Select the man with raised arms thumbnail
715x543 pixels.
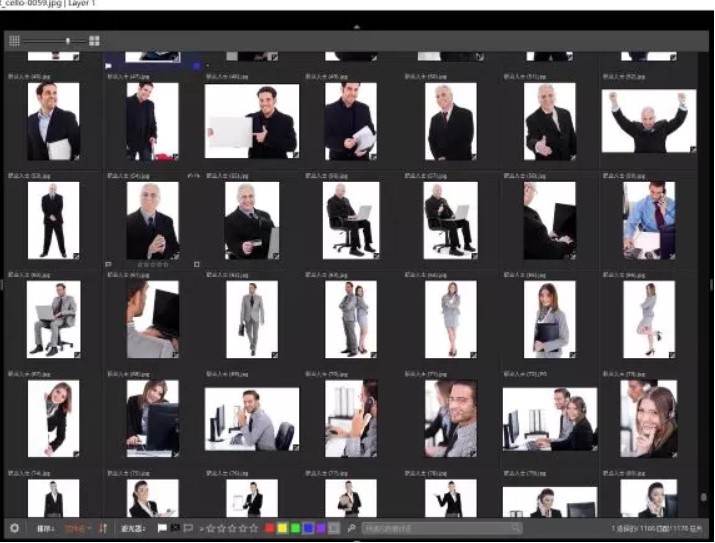point(648,122)
